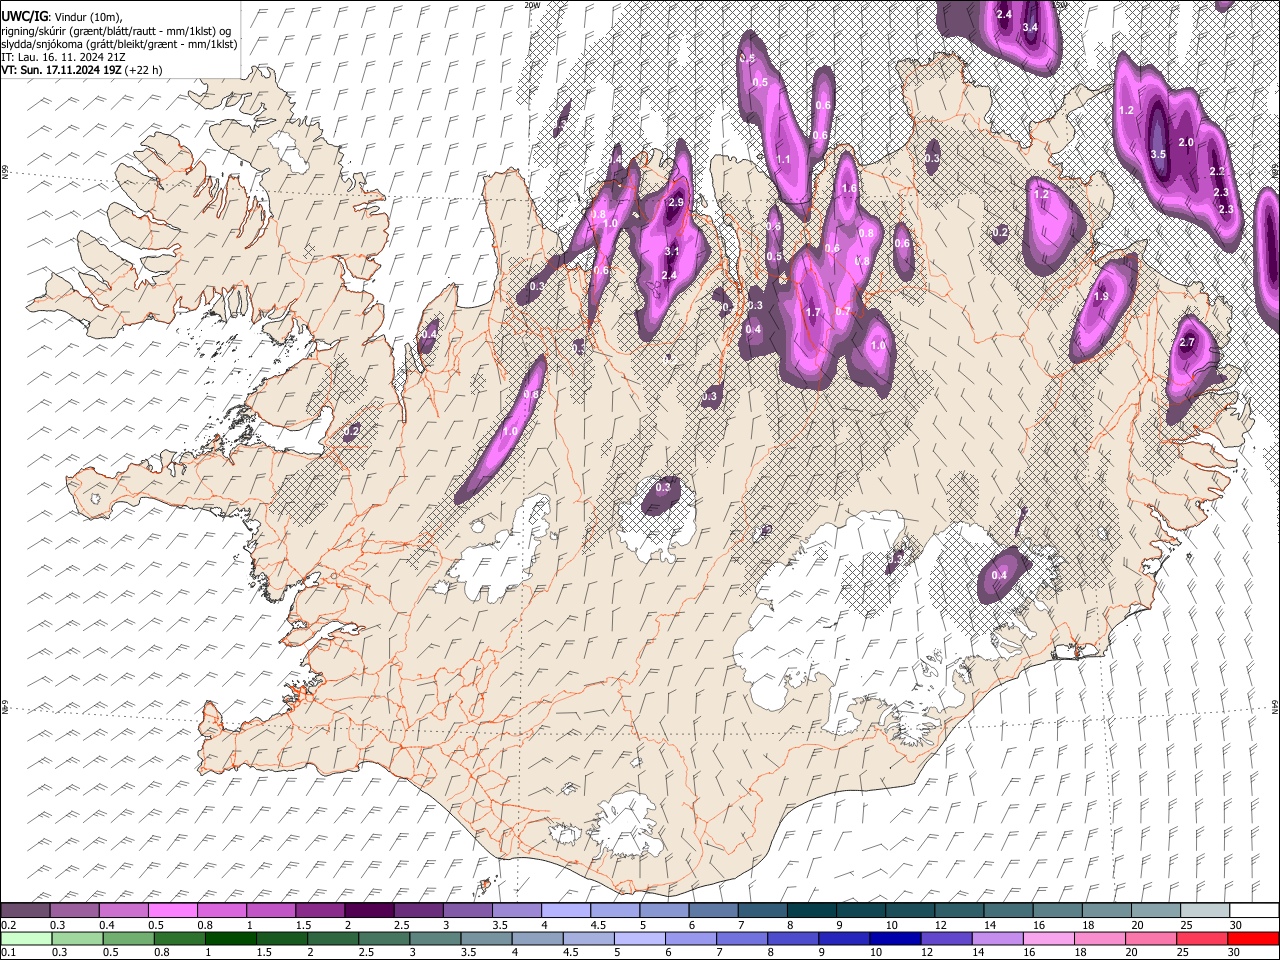The image size is (1280, 960).
Task: Select the 1.9 precipitation value on the map
Action: (1102, 297)
